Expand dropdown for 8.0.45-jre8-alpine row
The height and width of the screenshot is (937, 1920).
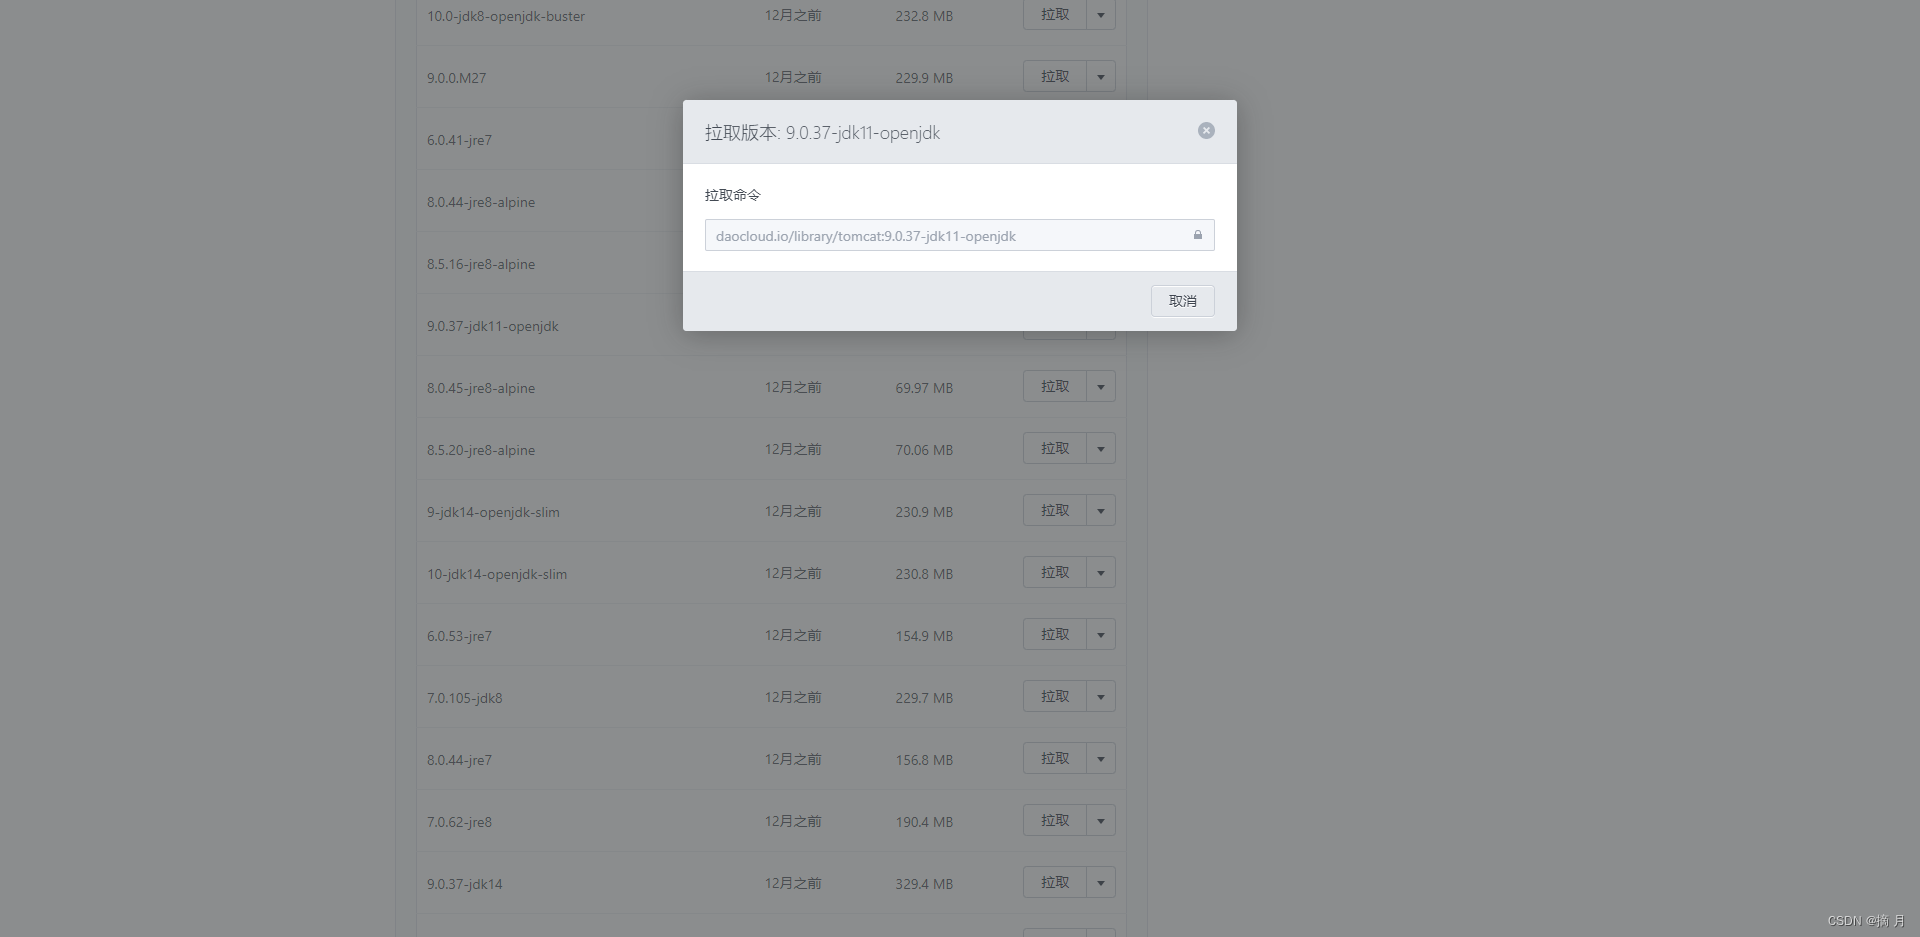(1100, 387)
